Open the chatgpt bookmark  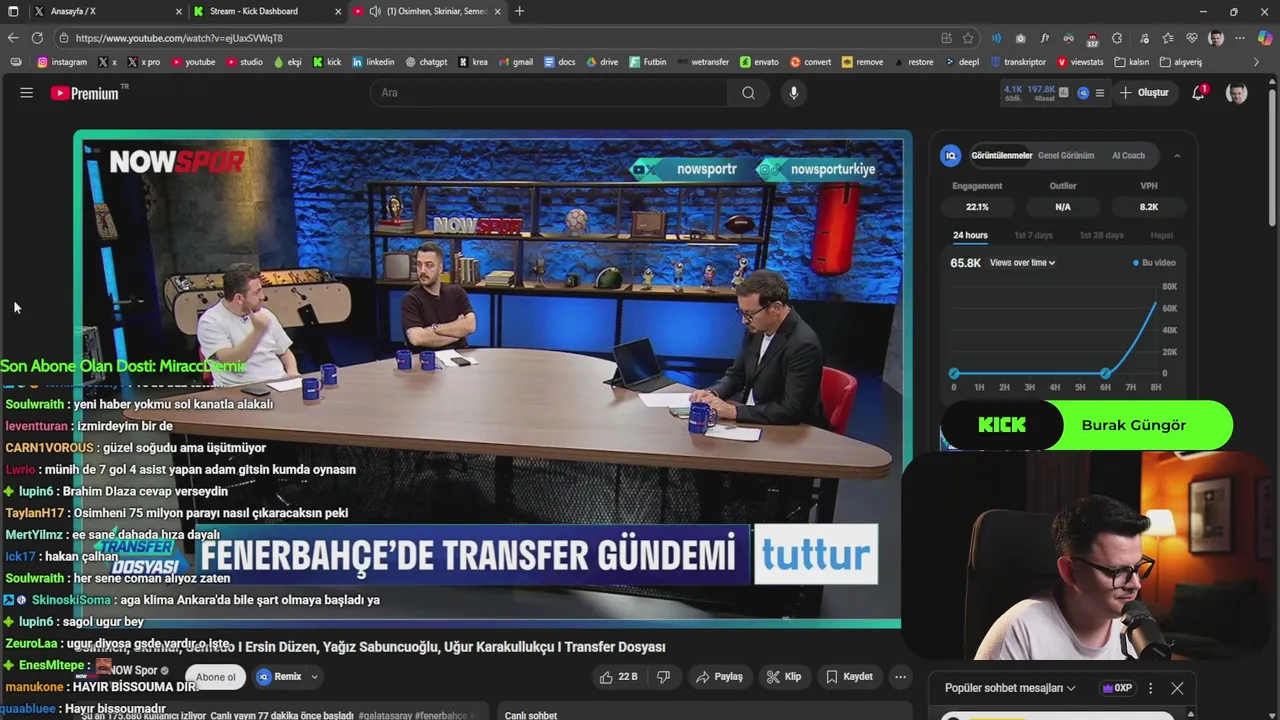click(x=426, y=62)
